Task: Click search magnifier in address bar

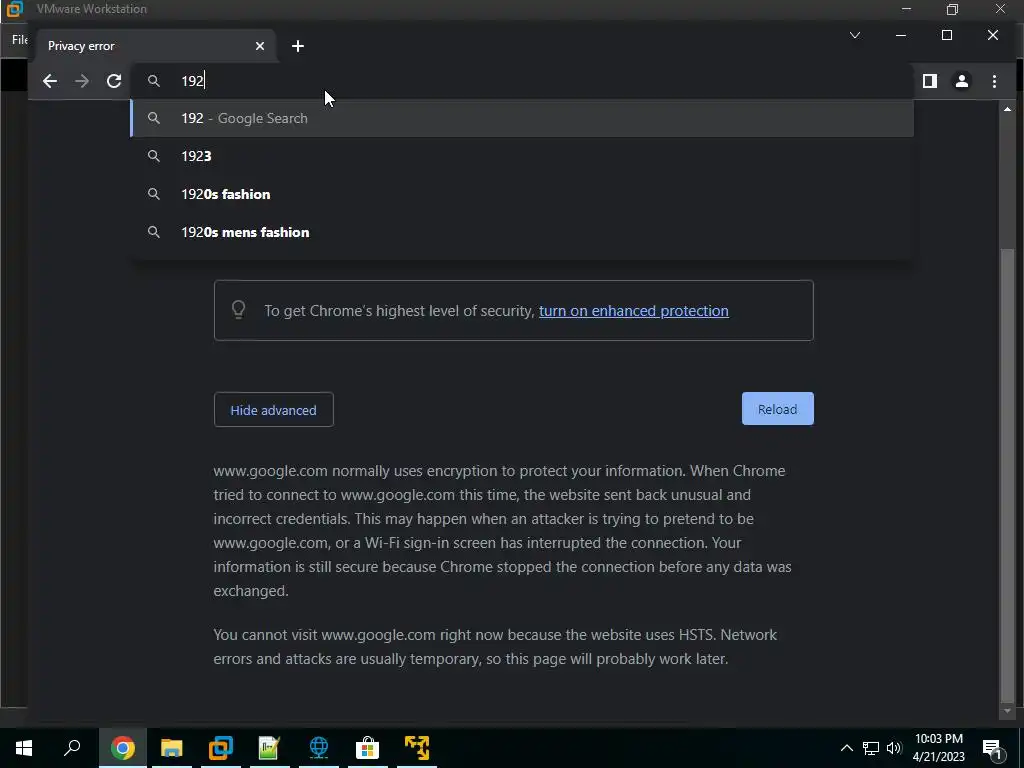Action: tap(153, 81)
